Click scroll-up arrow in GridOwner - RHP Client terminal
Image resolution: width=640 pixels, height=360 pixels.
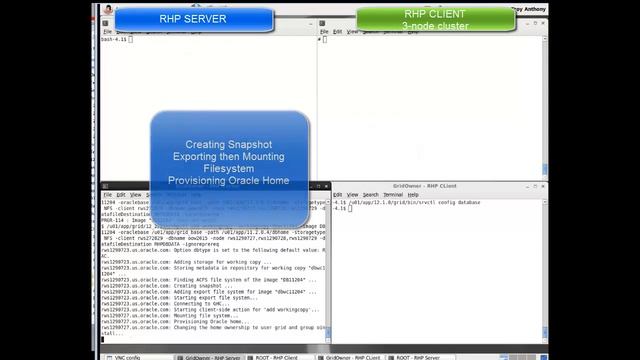pos(544,202)
